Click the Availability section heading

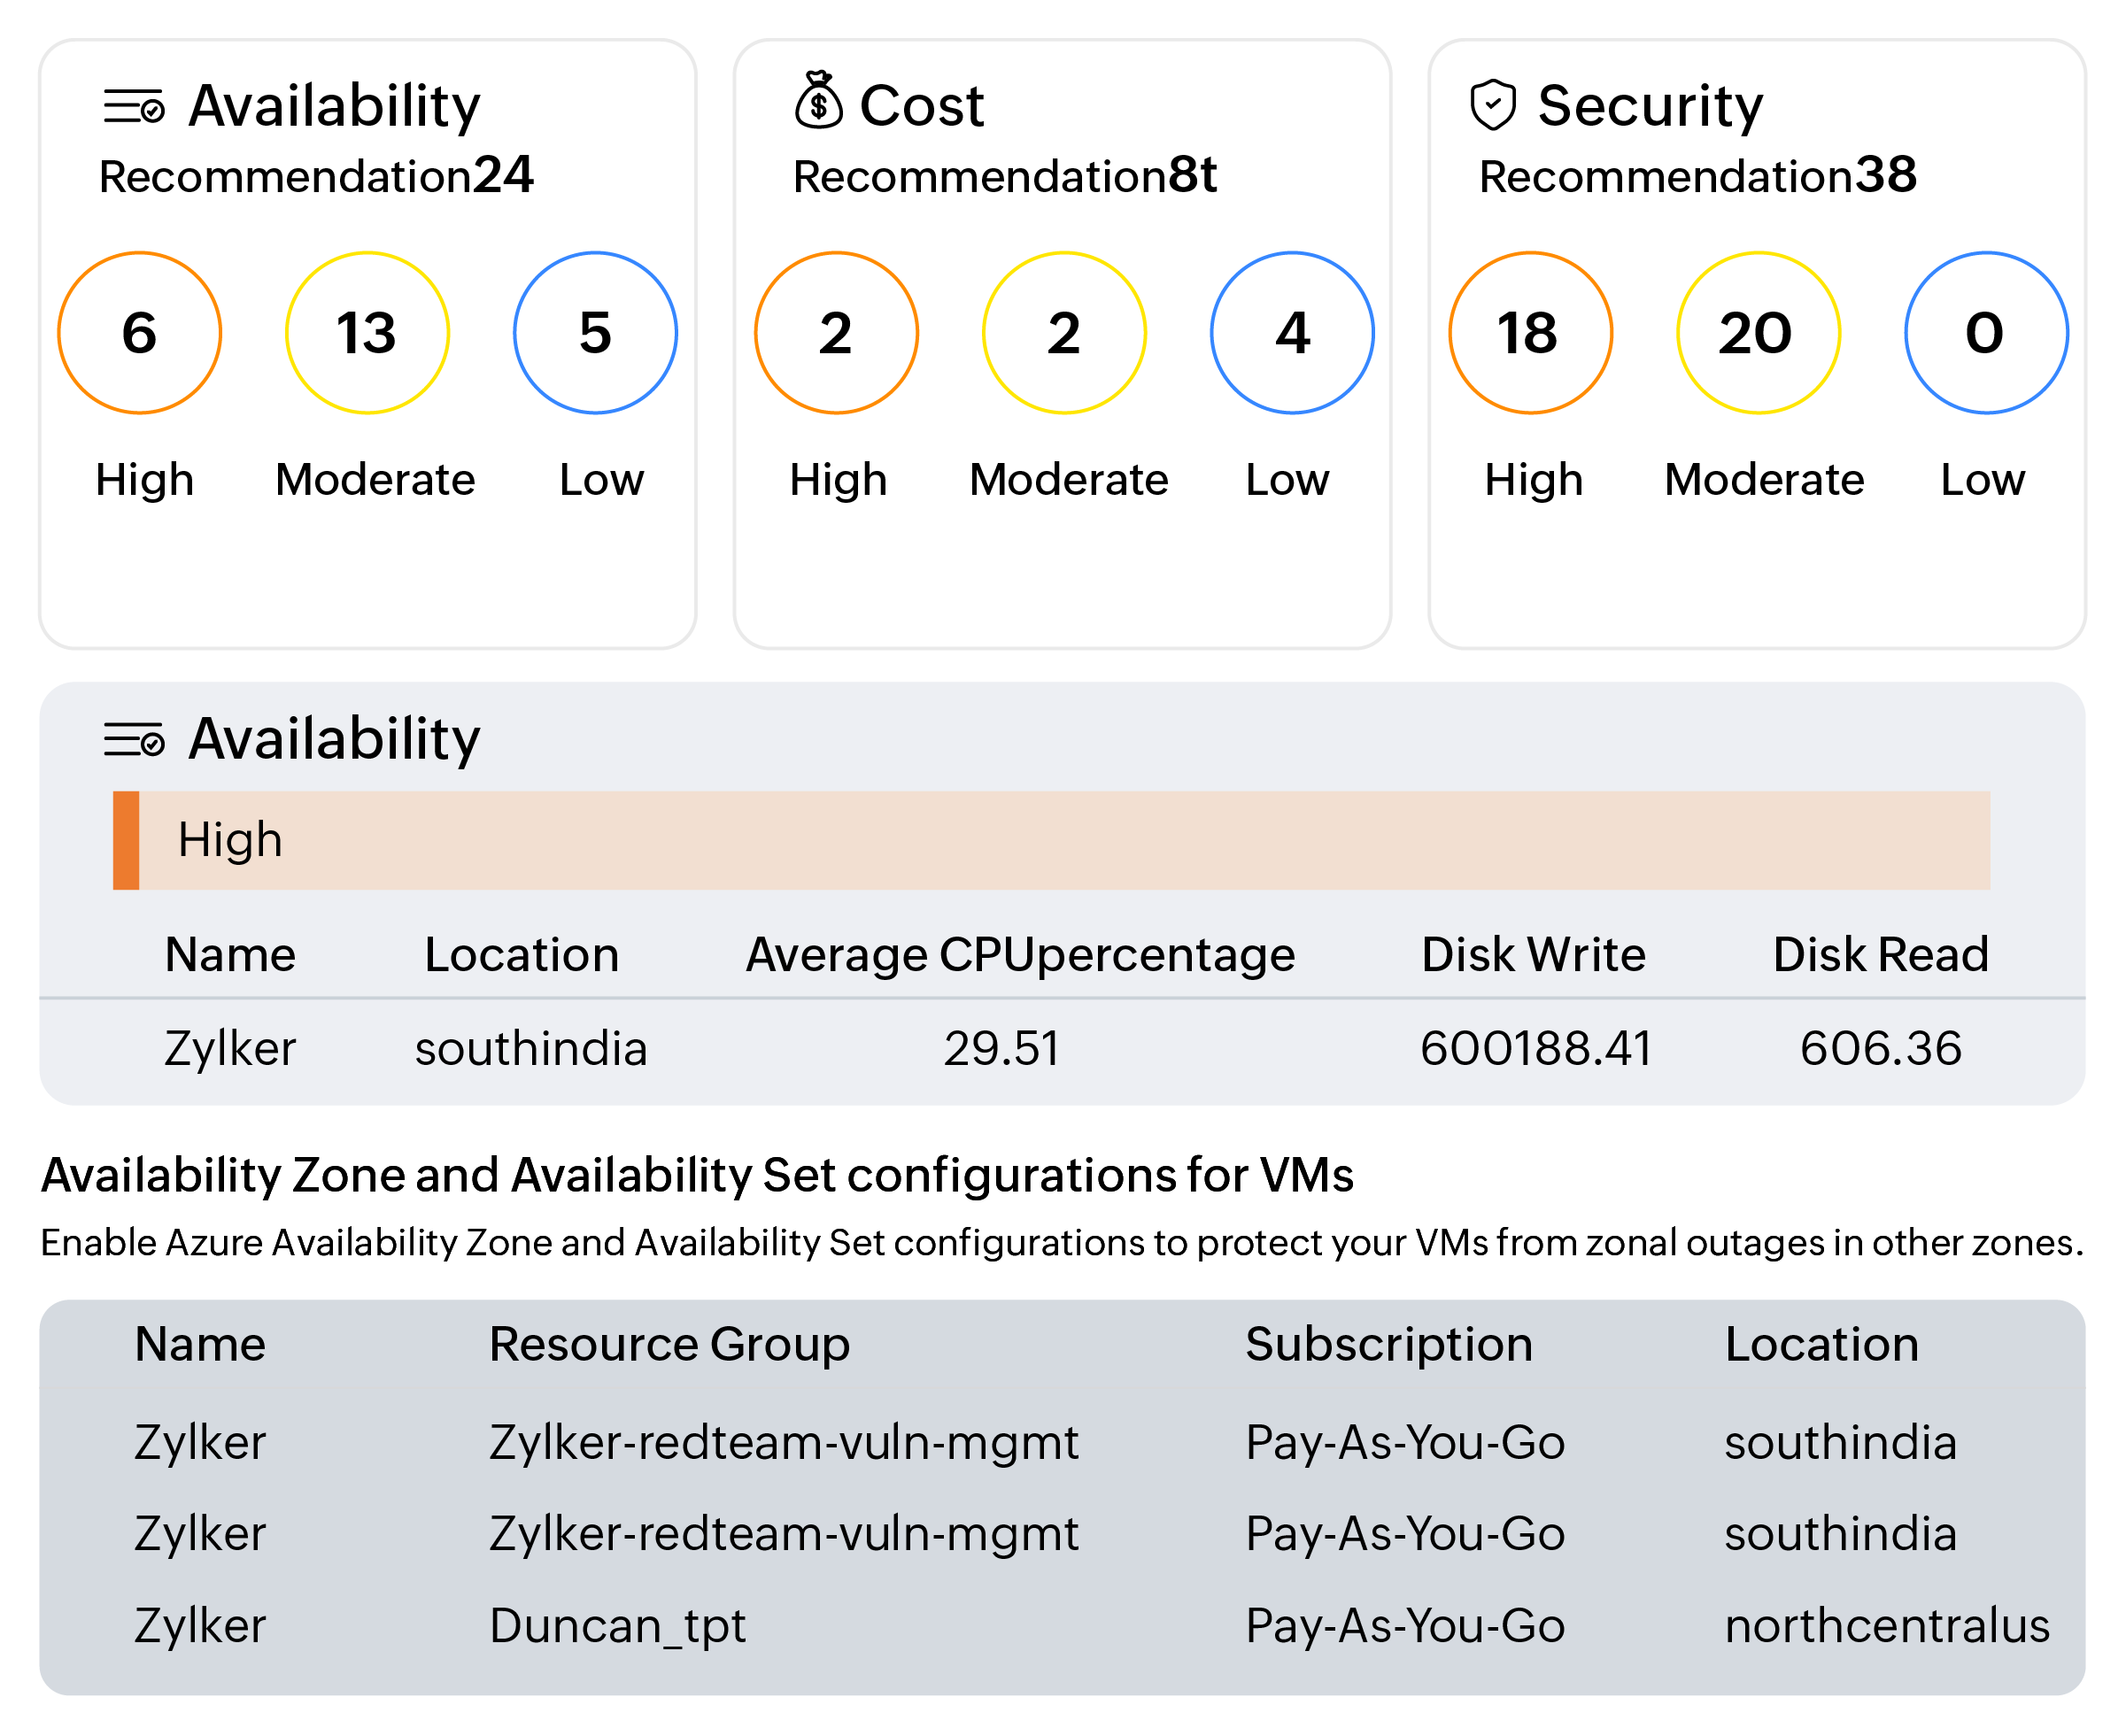point(335,740)
